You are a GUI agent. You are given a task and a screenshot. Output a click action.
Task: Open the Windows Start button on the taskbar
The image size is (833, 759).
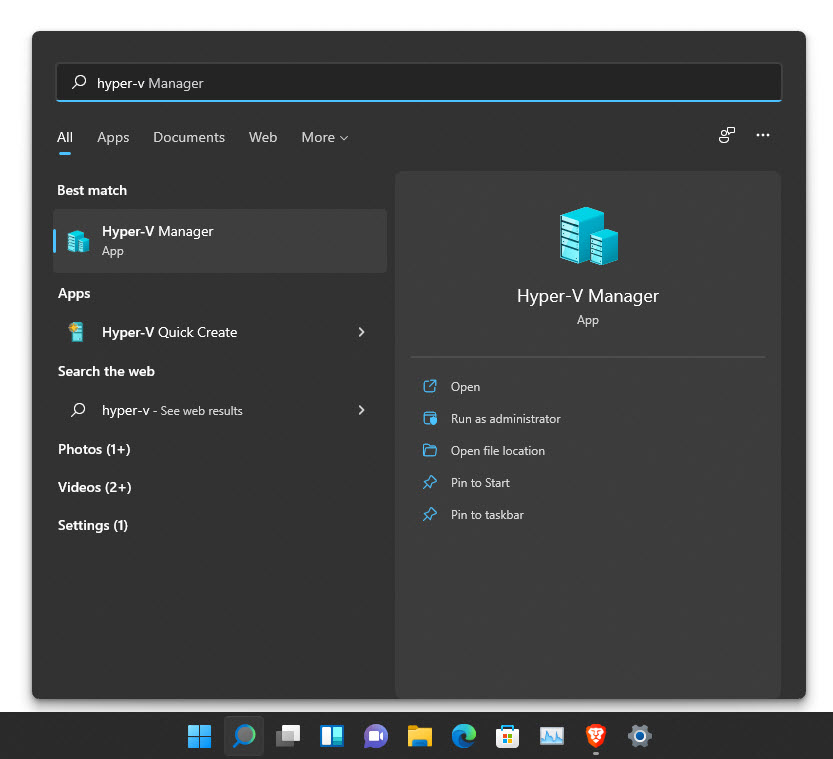tap(200, 736)
